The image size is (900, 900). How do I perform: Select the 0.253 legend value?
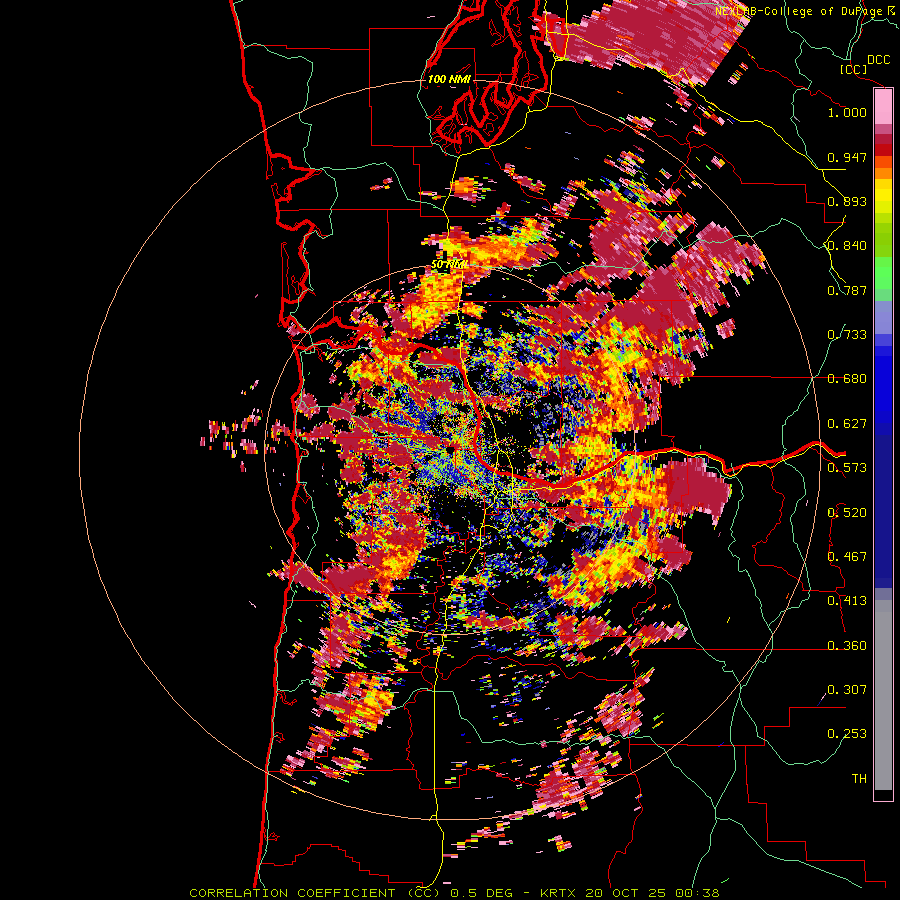[847, 734]
